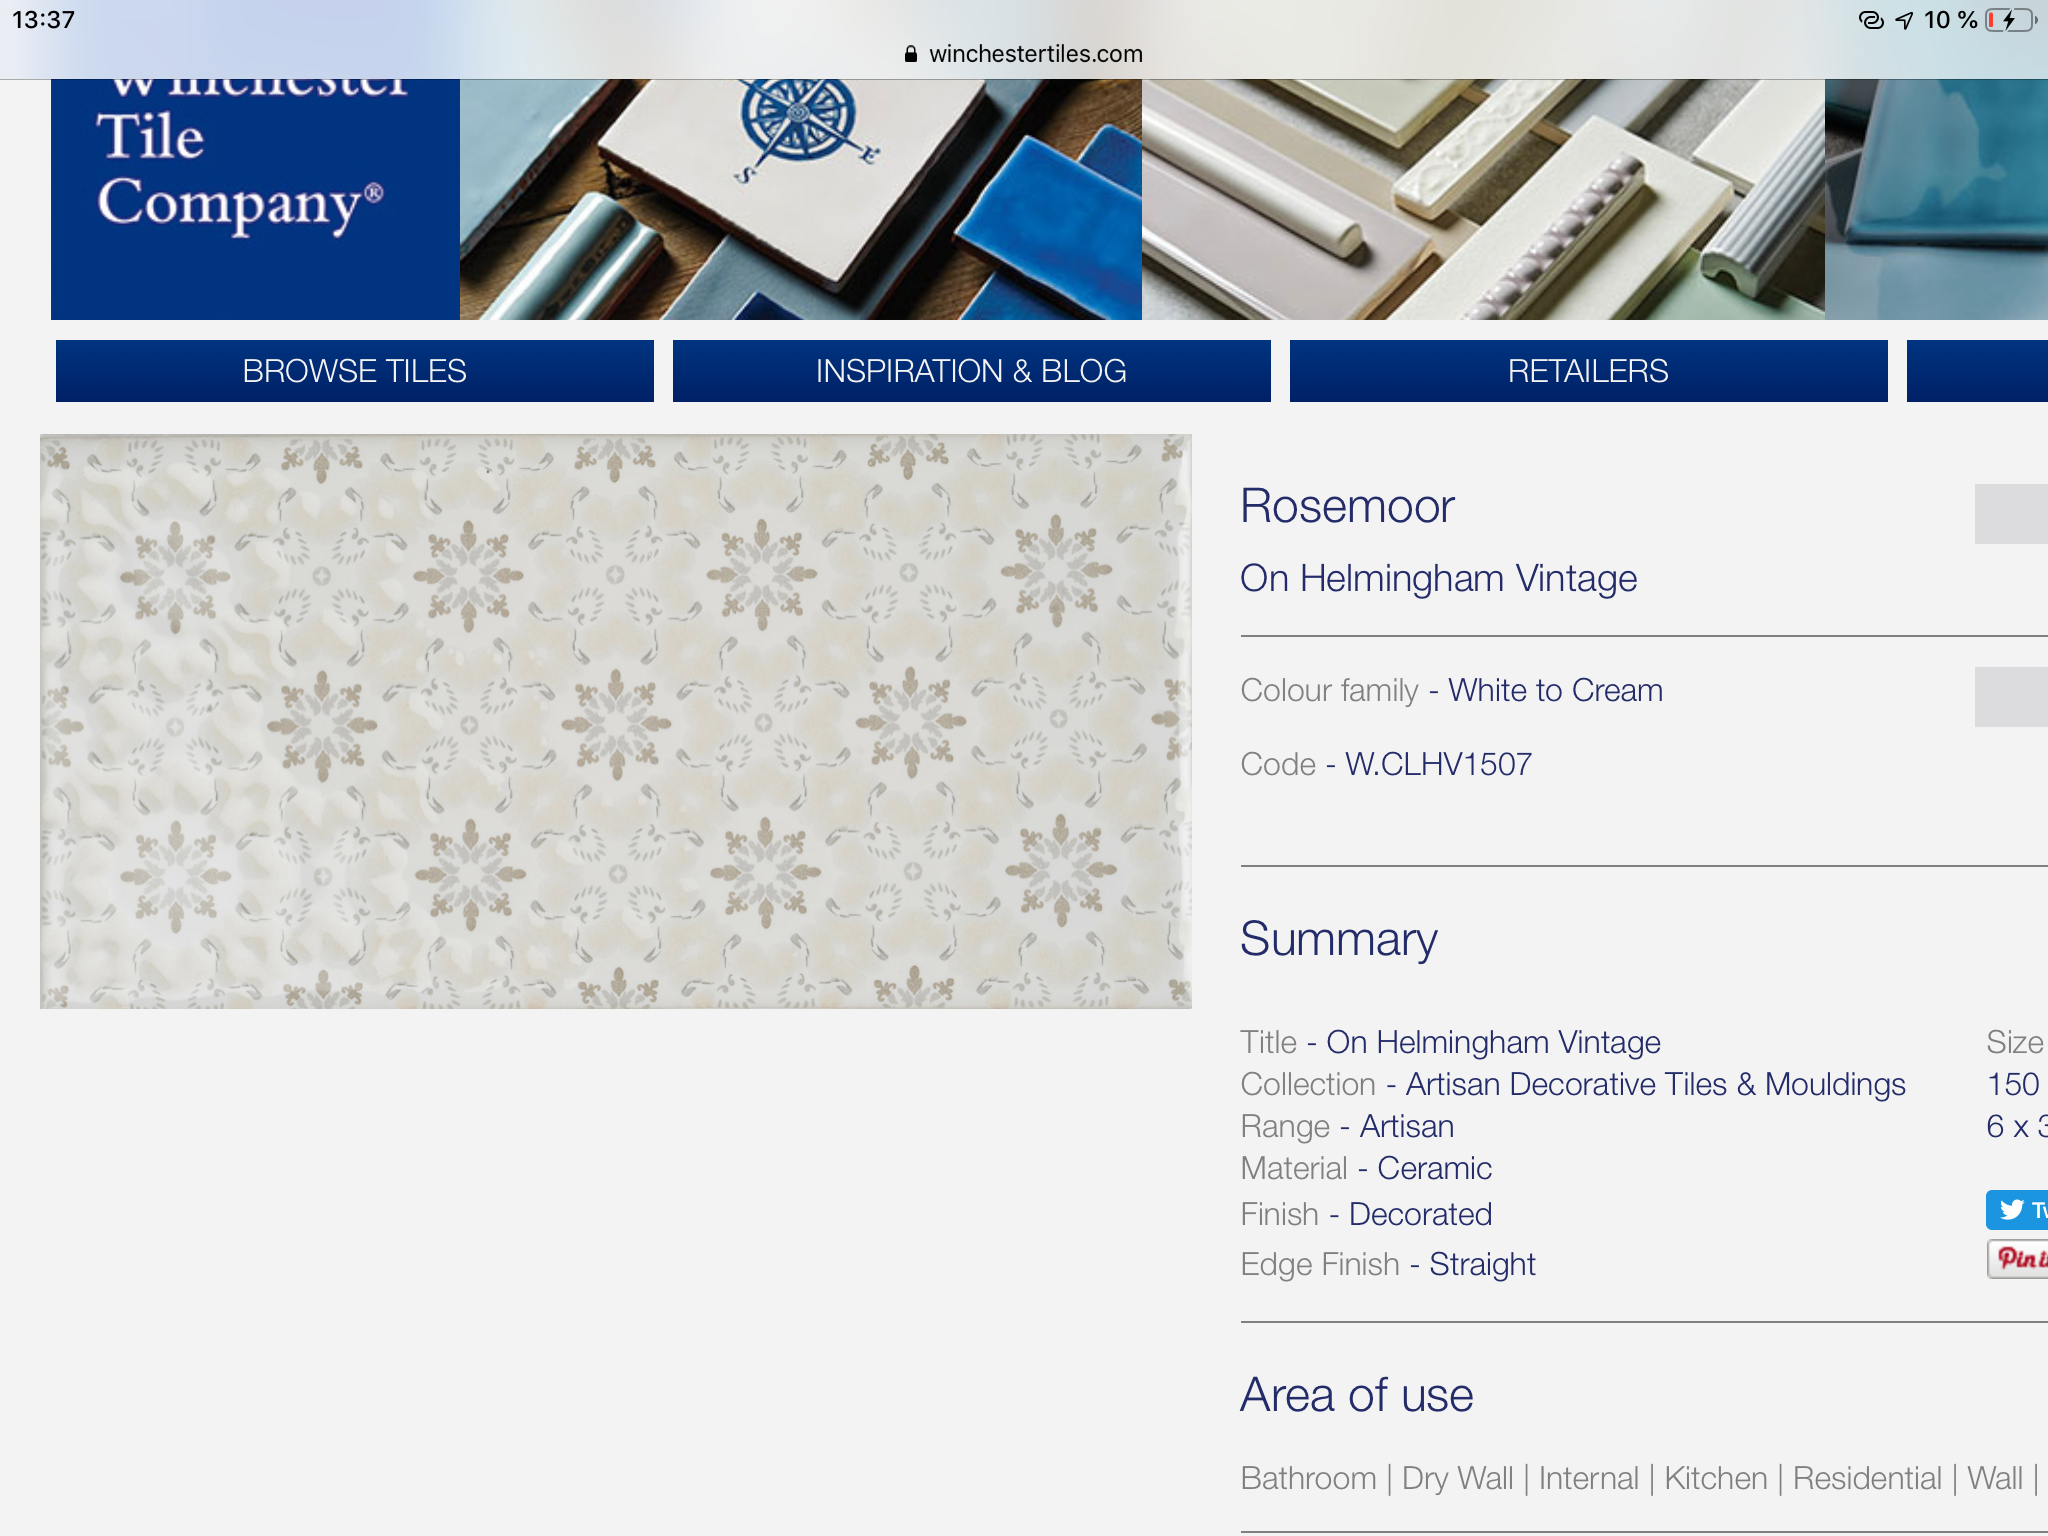Tap the personal hotspot link icon
2048x1536 pixels.
coord(1870,20)
